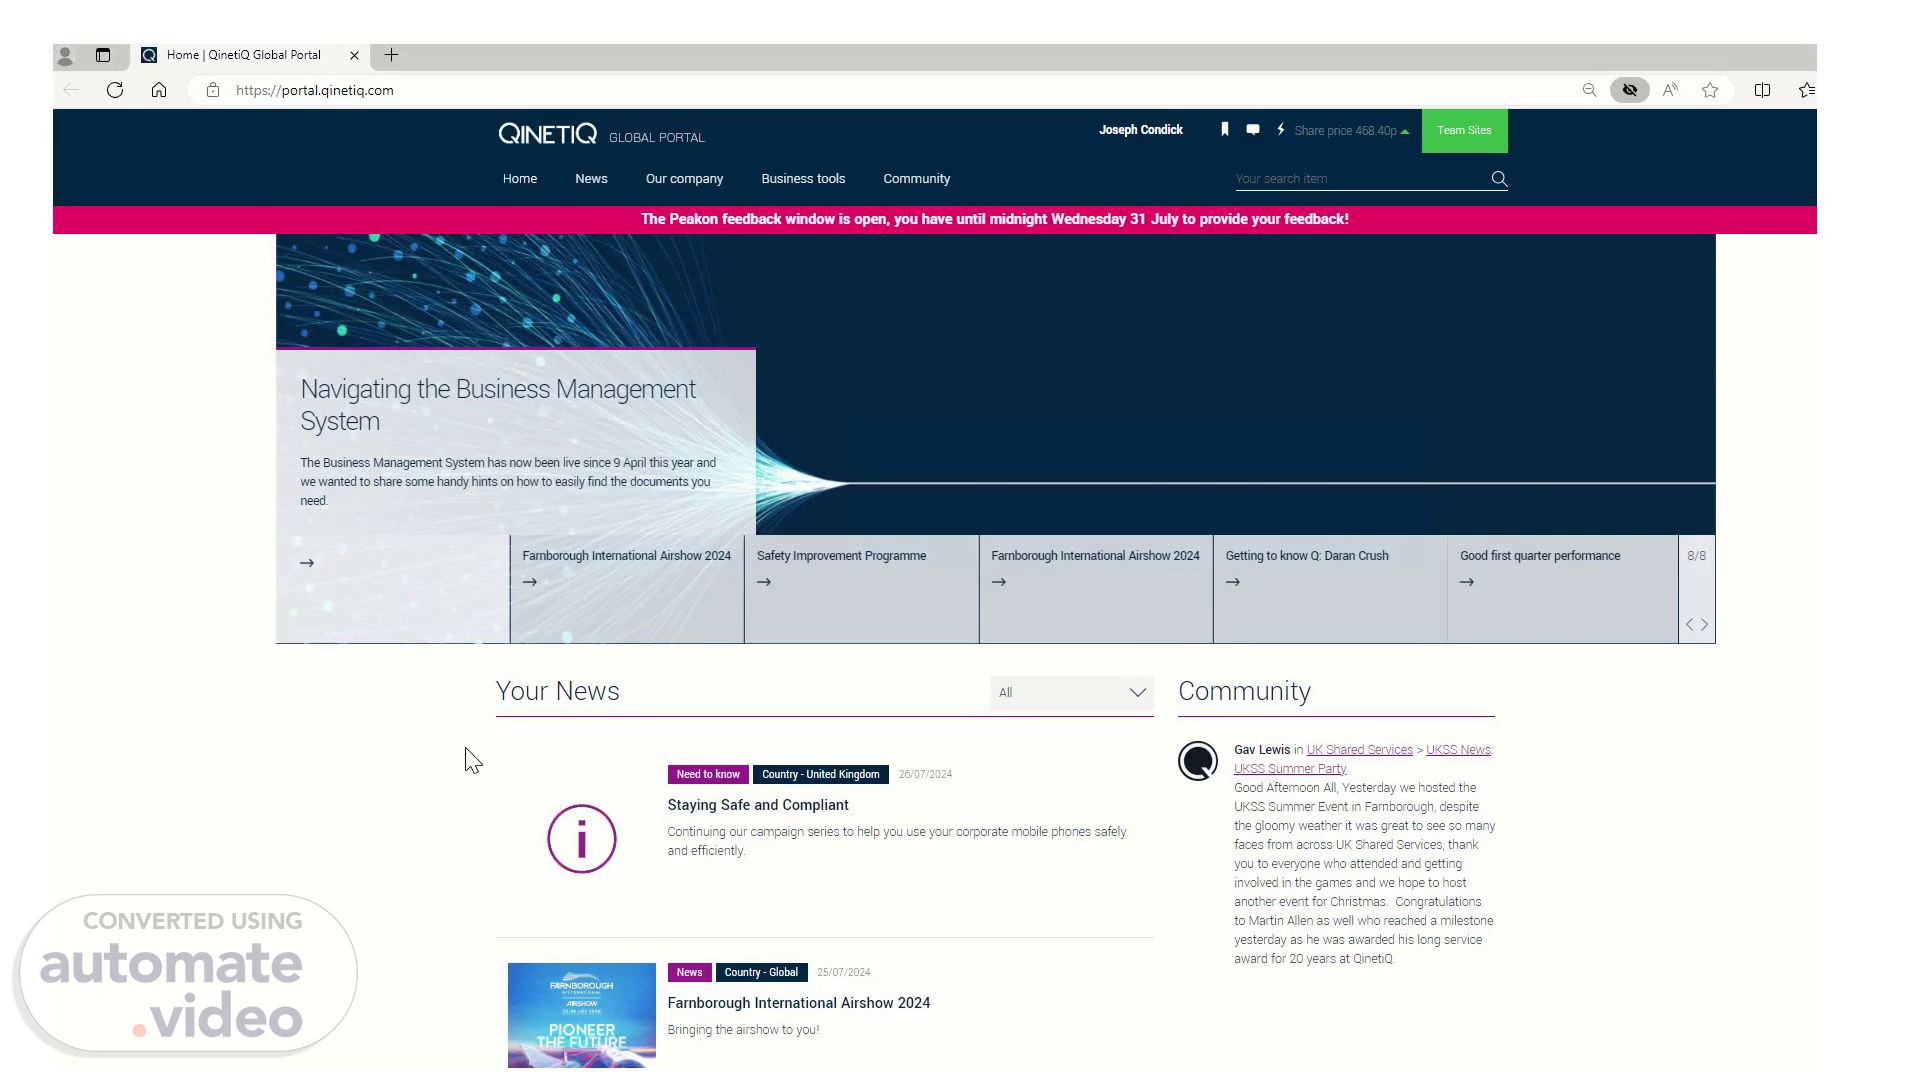Screen dimensions: 1920x1080
Task: Open the Our company menu
Action: [x=684, y=179]
